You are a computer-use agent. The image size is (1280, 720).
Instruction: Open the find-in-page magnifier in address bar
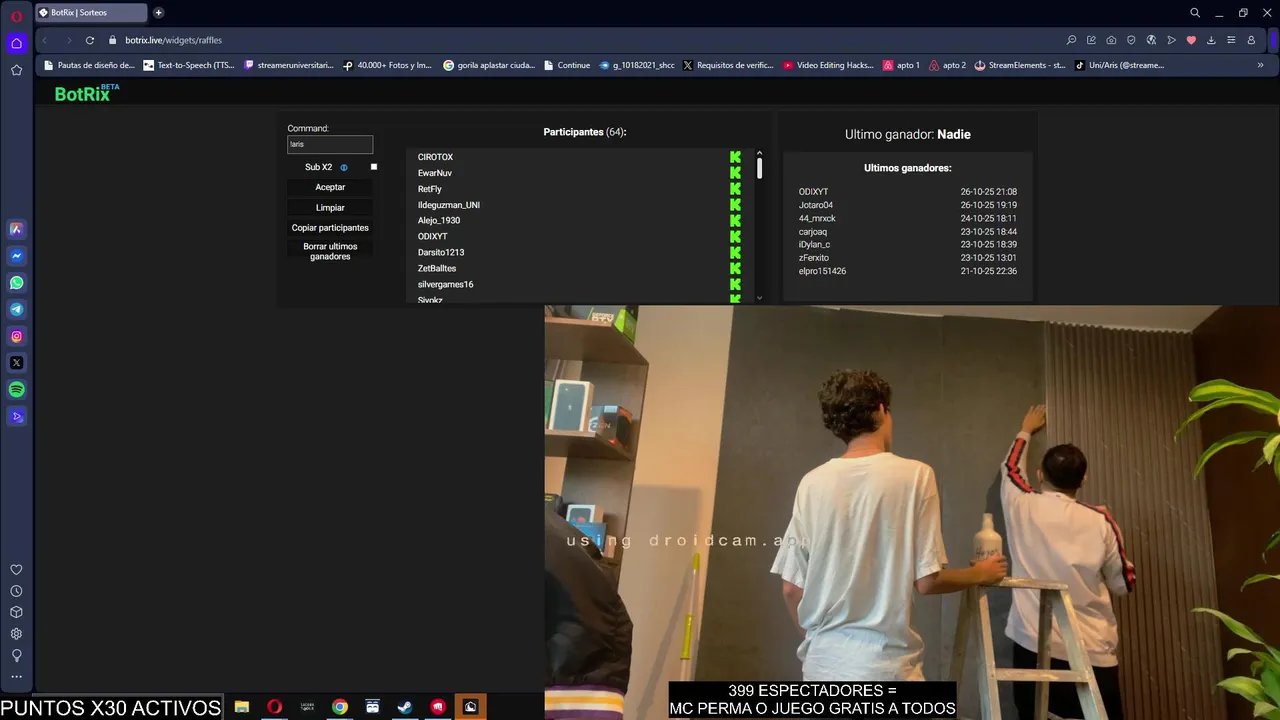(x=1071, y=40)
